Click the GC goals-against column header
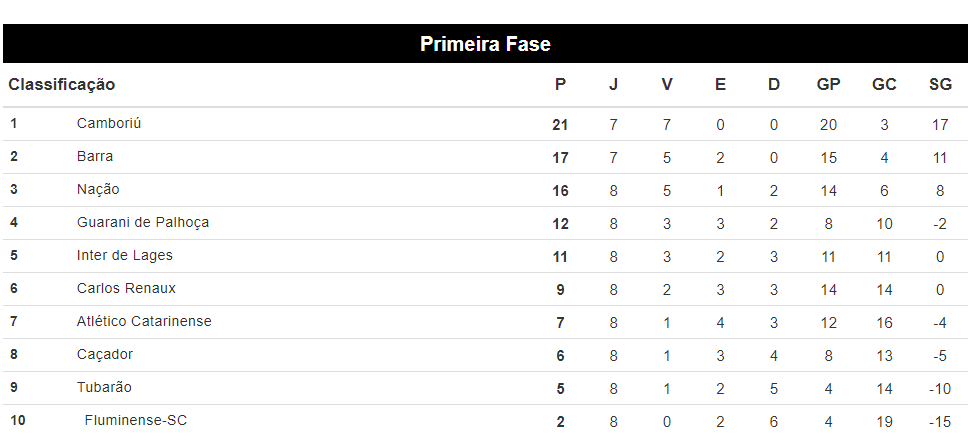Image resolution: width=973 pixels, height=444 pixels. [x=884, y=84]
